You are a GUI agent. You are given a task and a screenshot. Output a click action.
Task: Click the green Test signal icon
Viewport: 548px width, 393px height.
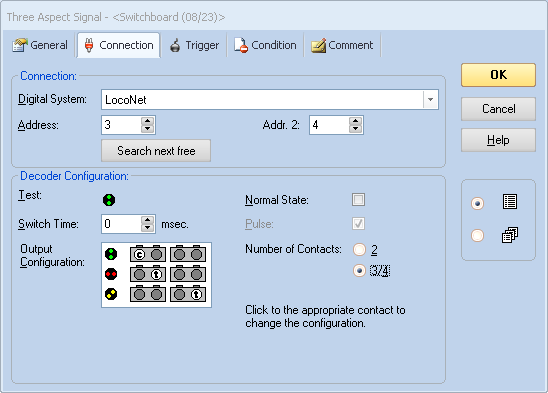pos(109,200)
